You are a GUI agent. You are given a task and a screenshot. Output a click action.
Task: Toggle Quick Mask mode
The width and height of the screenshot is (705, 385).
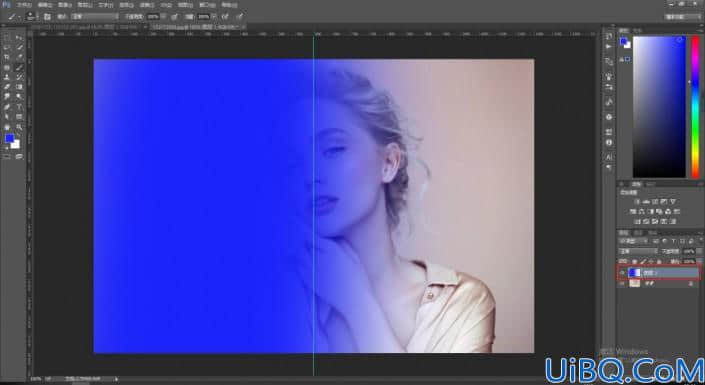click(7, 157)
